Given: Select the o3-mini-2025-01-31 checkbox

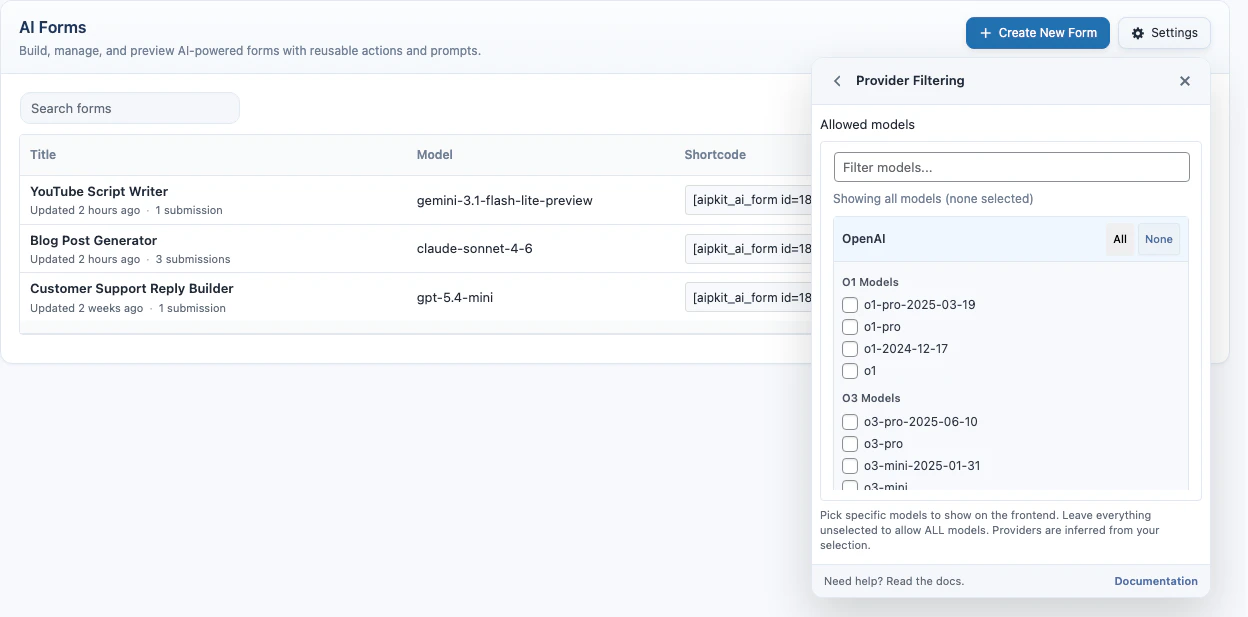Looking at the screenshot, I should click(850, 465).
